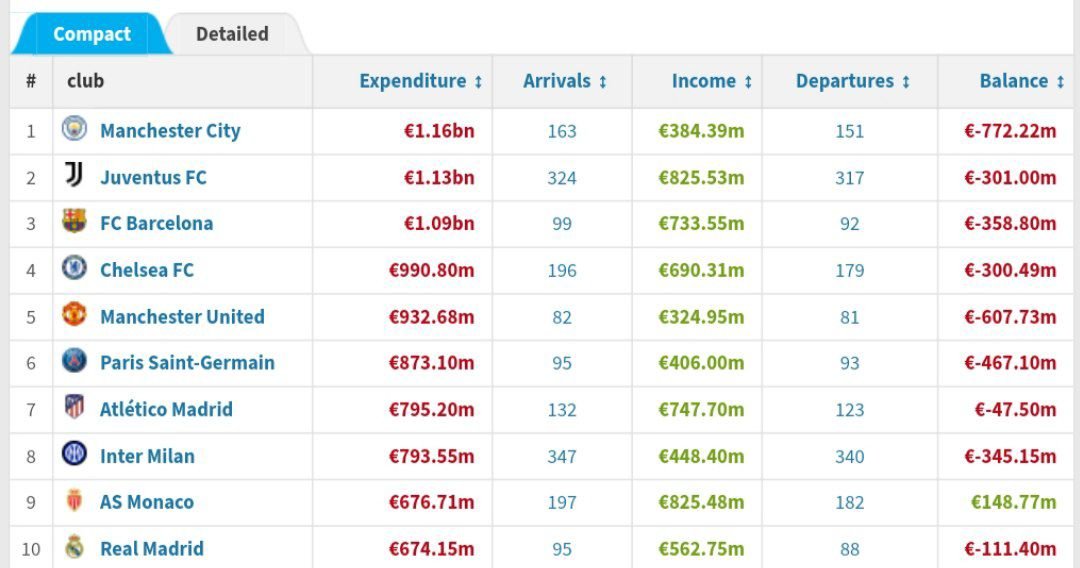1080x568 pixels.
Task: Open the Real Madrid club link
Action: [151, 548]
